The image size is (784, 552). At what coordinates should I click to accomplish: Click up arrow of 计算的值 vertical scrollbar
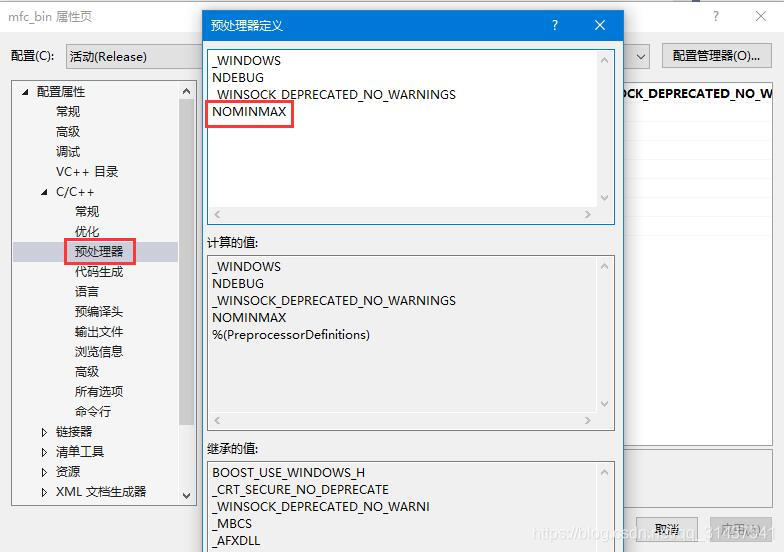(x=604, y=266)
